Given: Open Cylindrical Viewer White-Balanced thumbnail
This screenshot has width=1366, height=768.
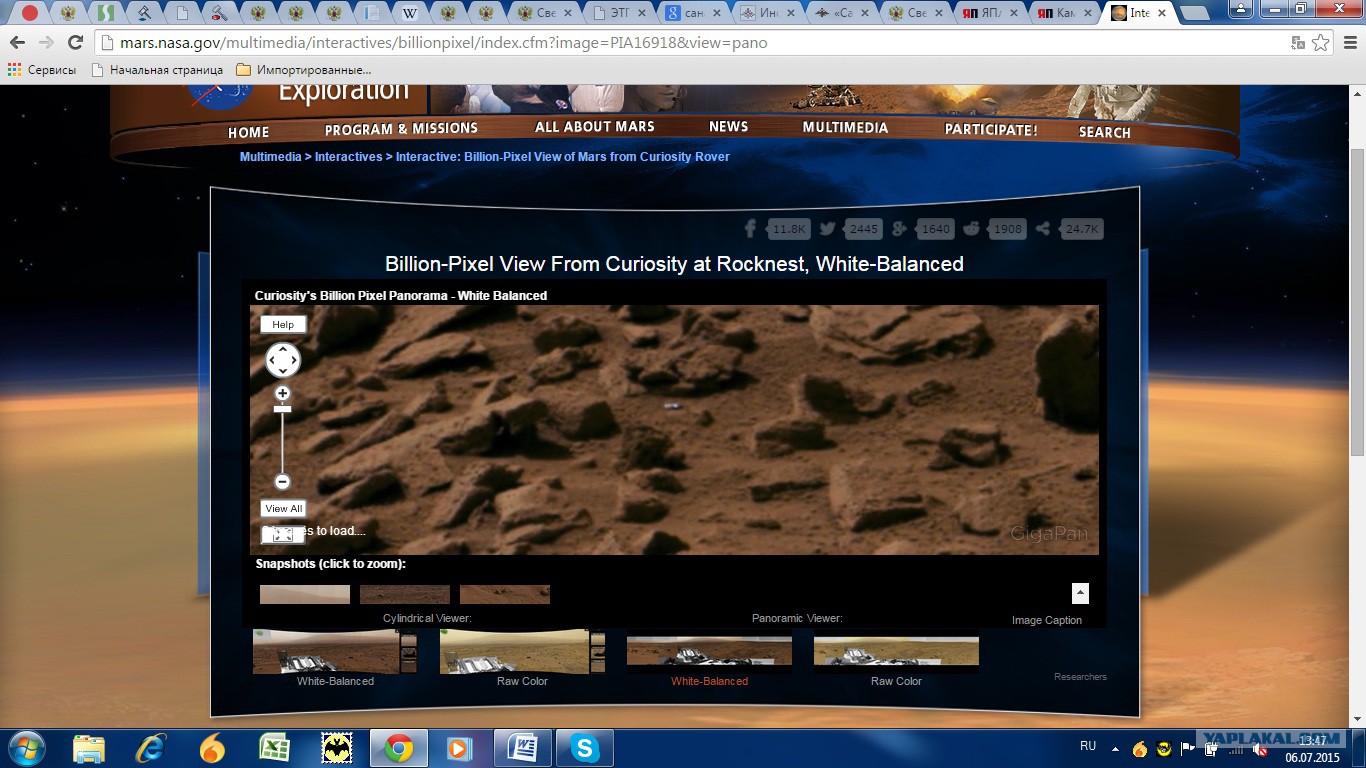Looking at the screenshot, I should coord(335,651).
